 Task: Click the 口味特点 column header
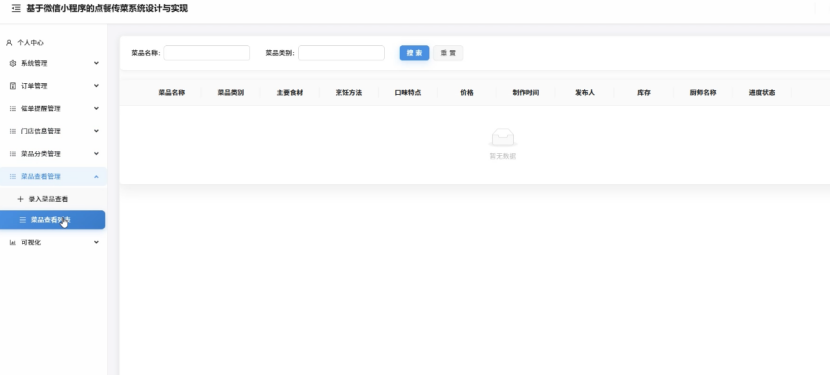coord(408,93)
